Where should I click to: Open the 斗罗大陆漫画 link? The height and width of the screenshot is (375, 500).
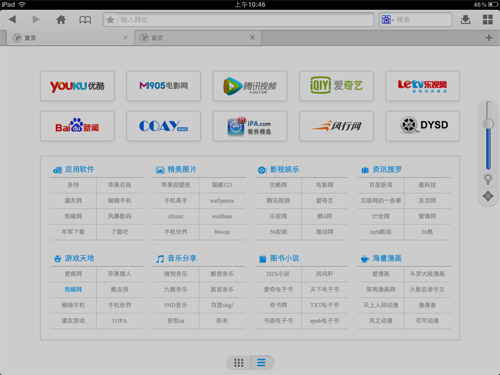(x=427, y=274)
